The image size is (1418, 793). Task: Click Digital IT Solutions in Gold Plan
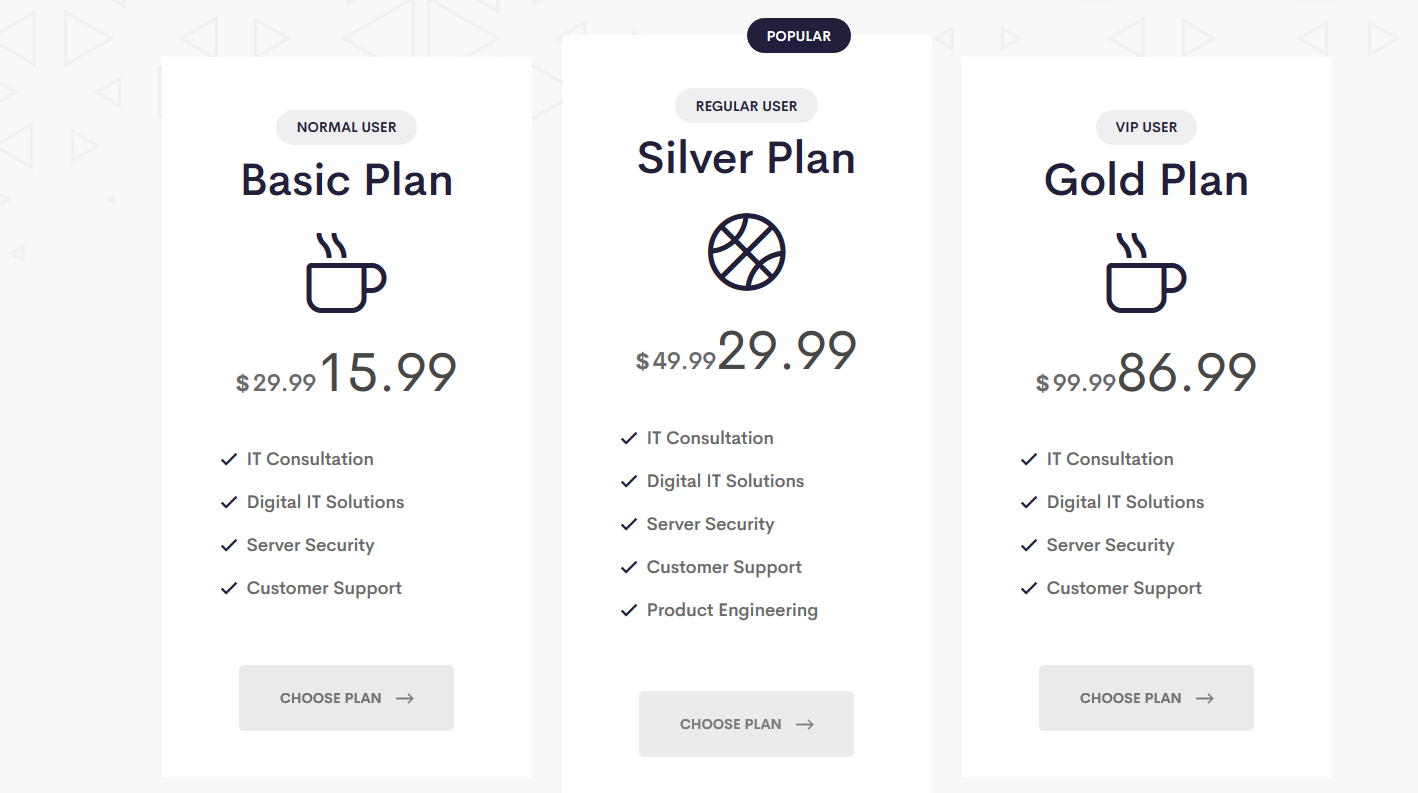1125,502
